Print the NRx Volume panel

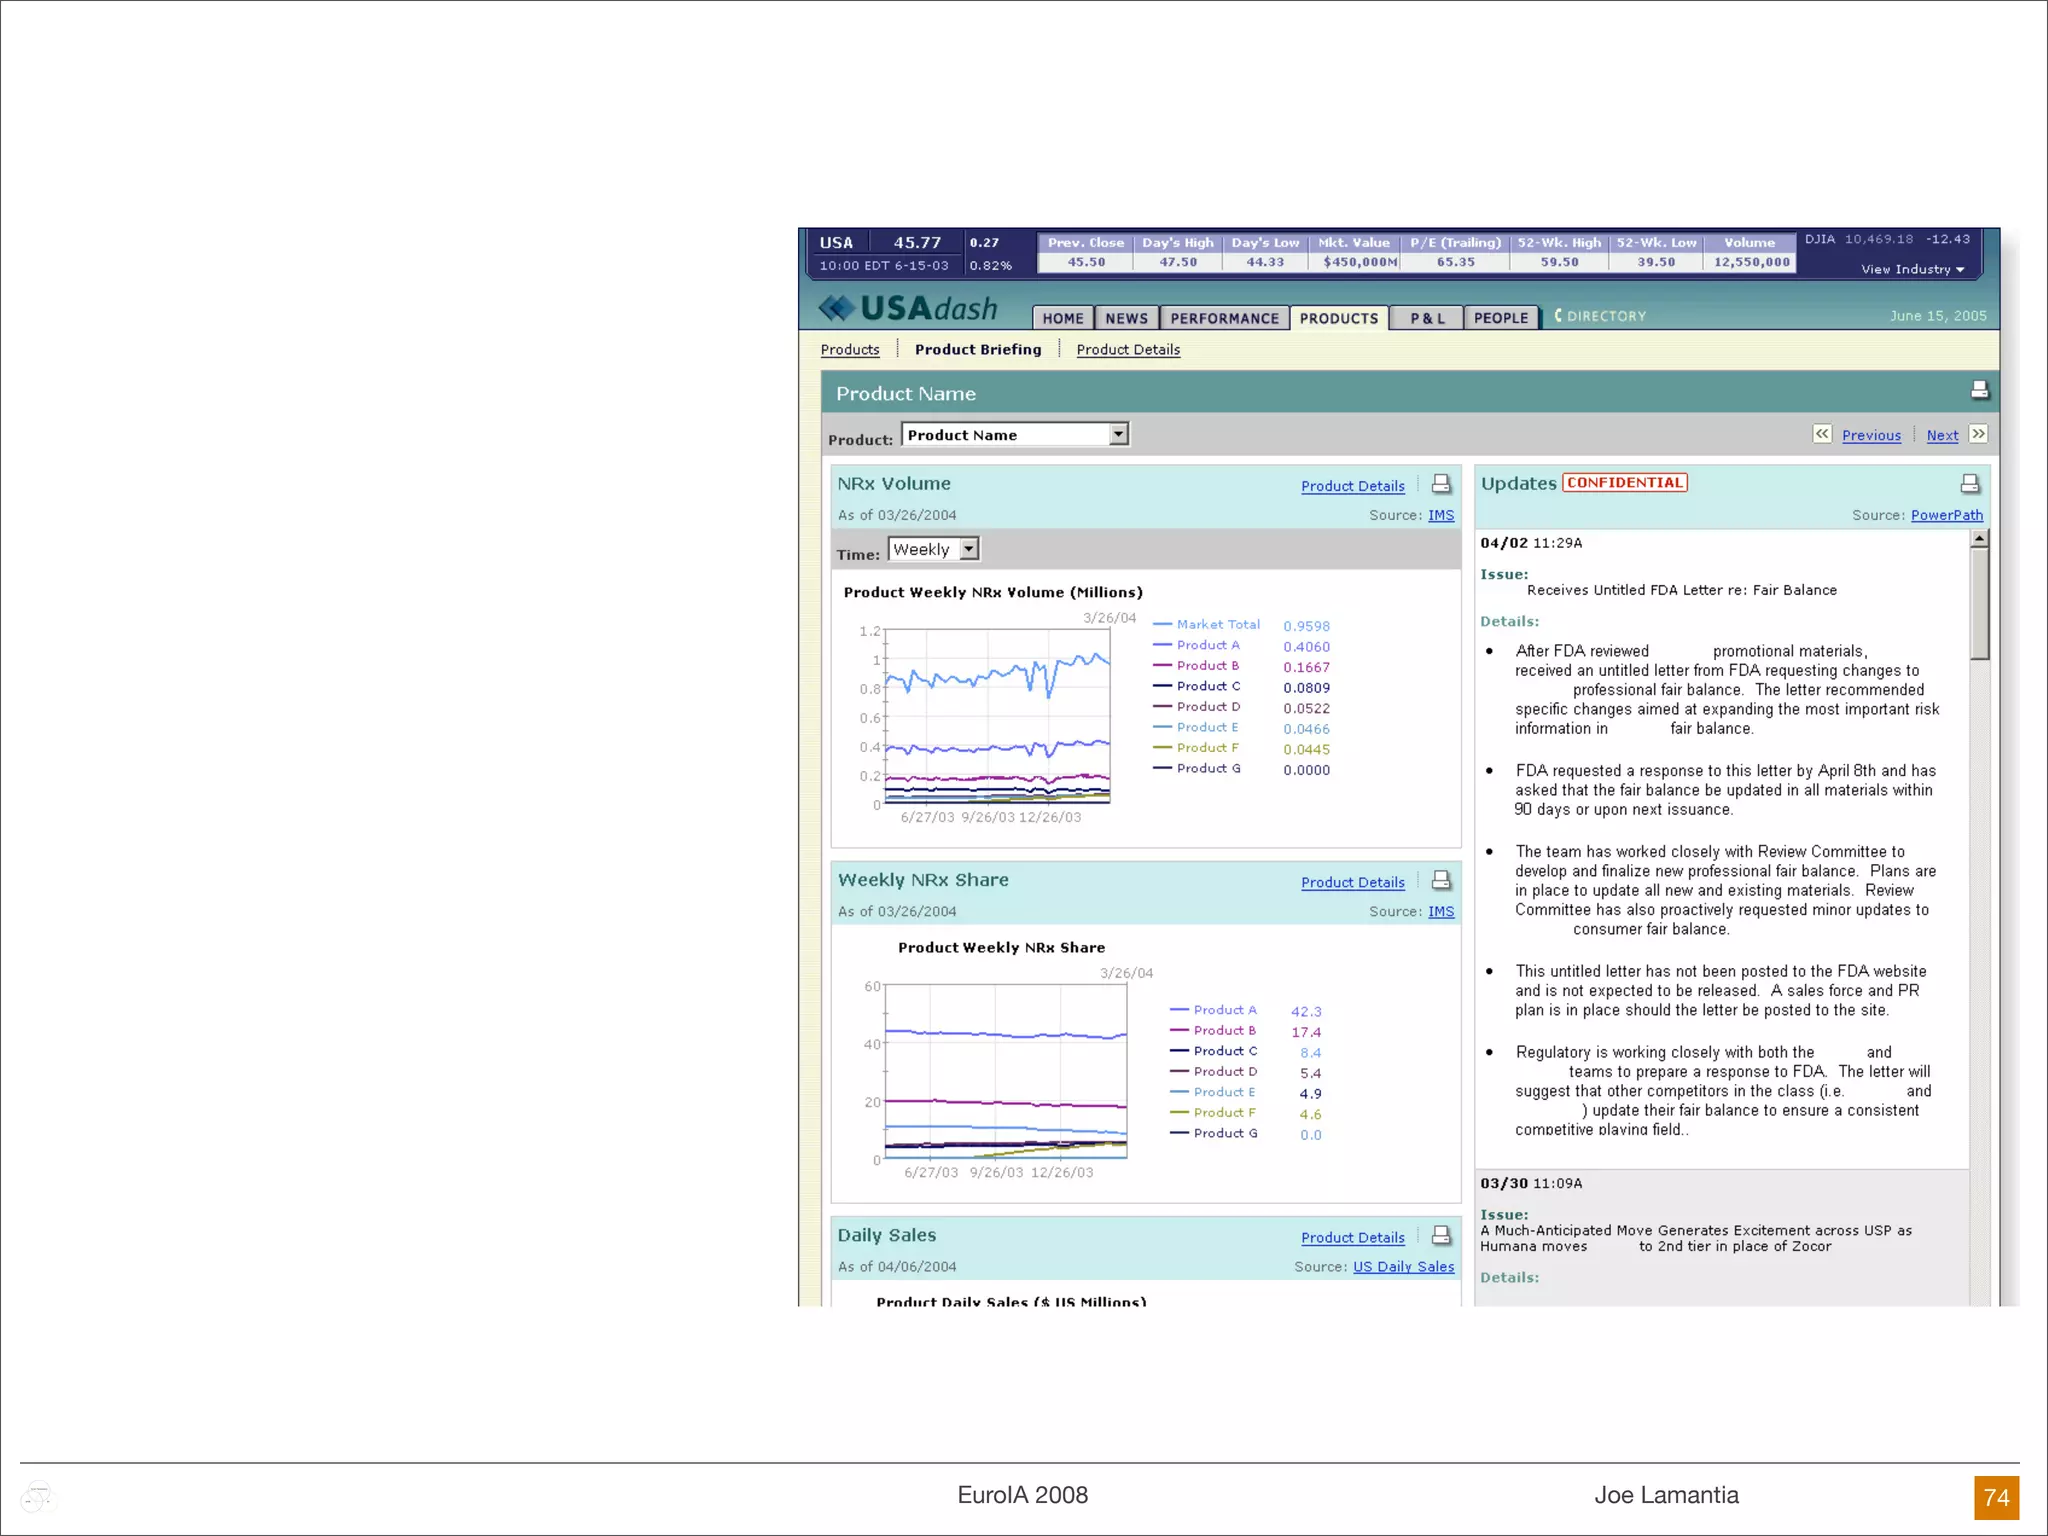coord(1441,484)
